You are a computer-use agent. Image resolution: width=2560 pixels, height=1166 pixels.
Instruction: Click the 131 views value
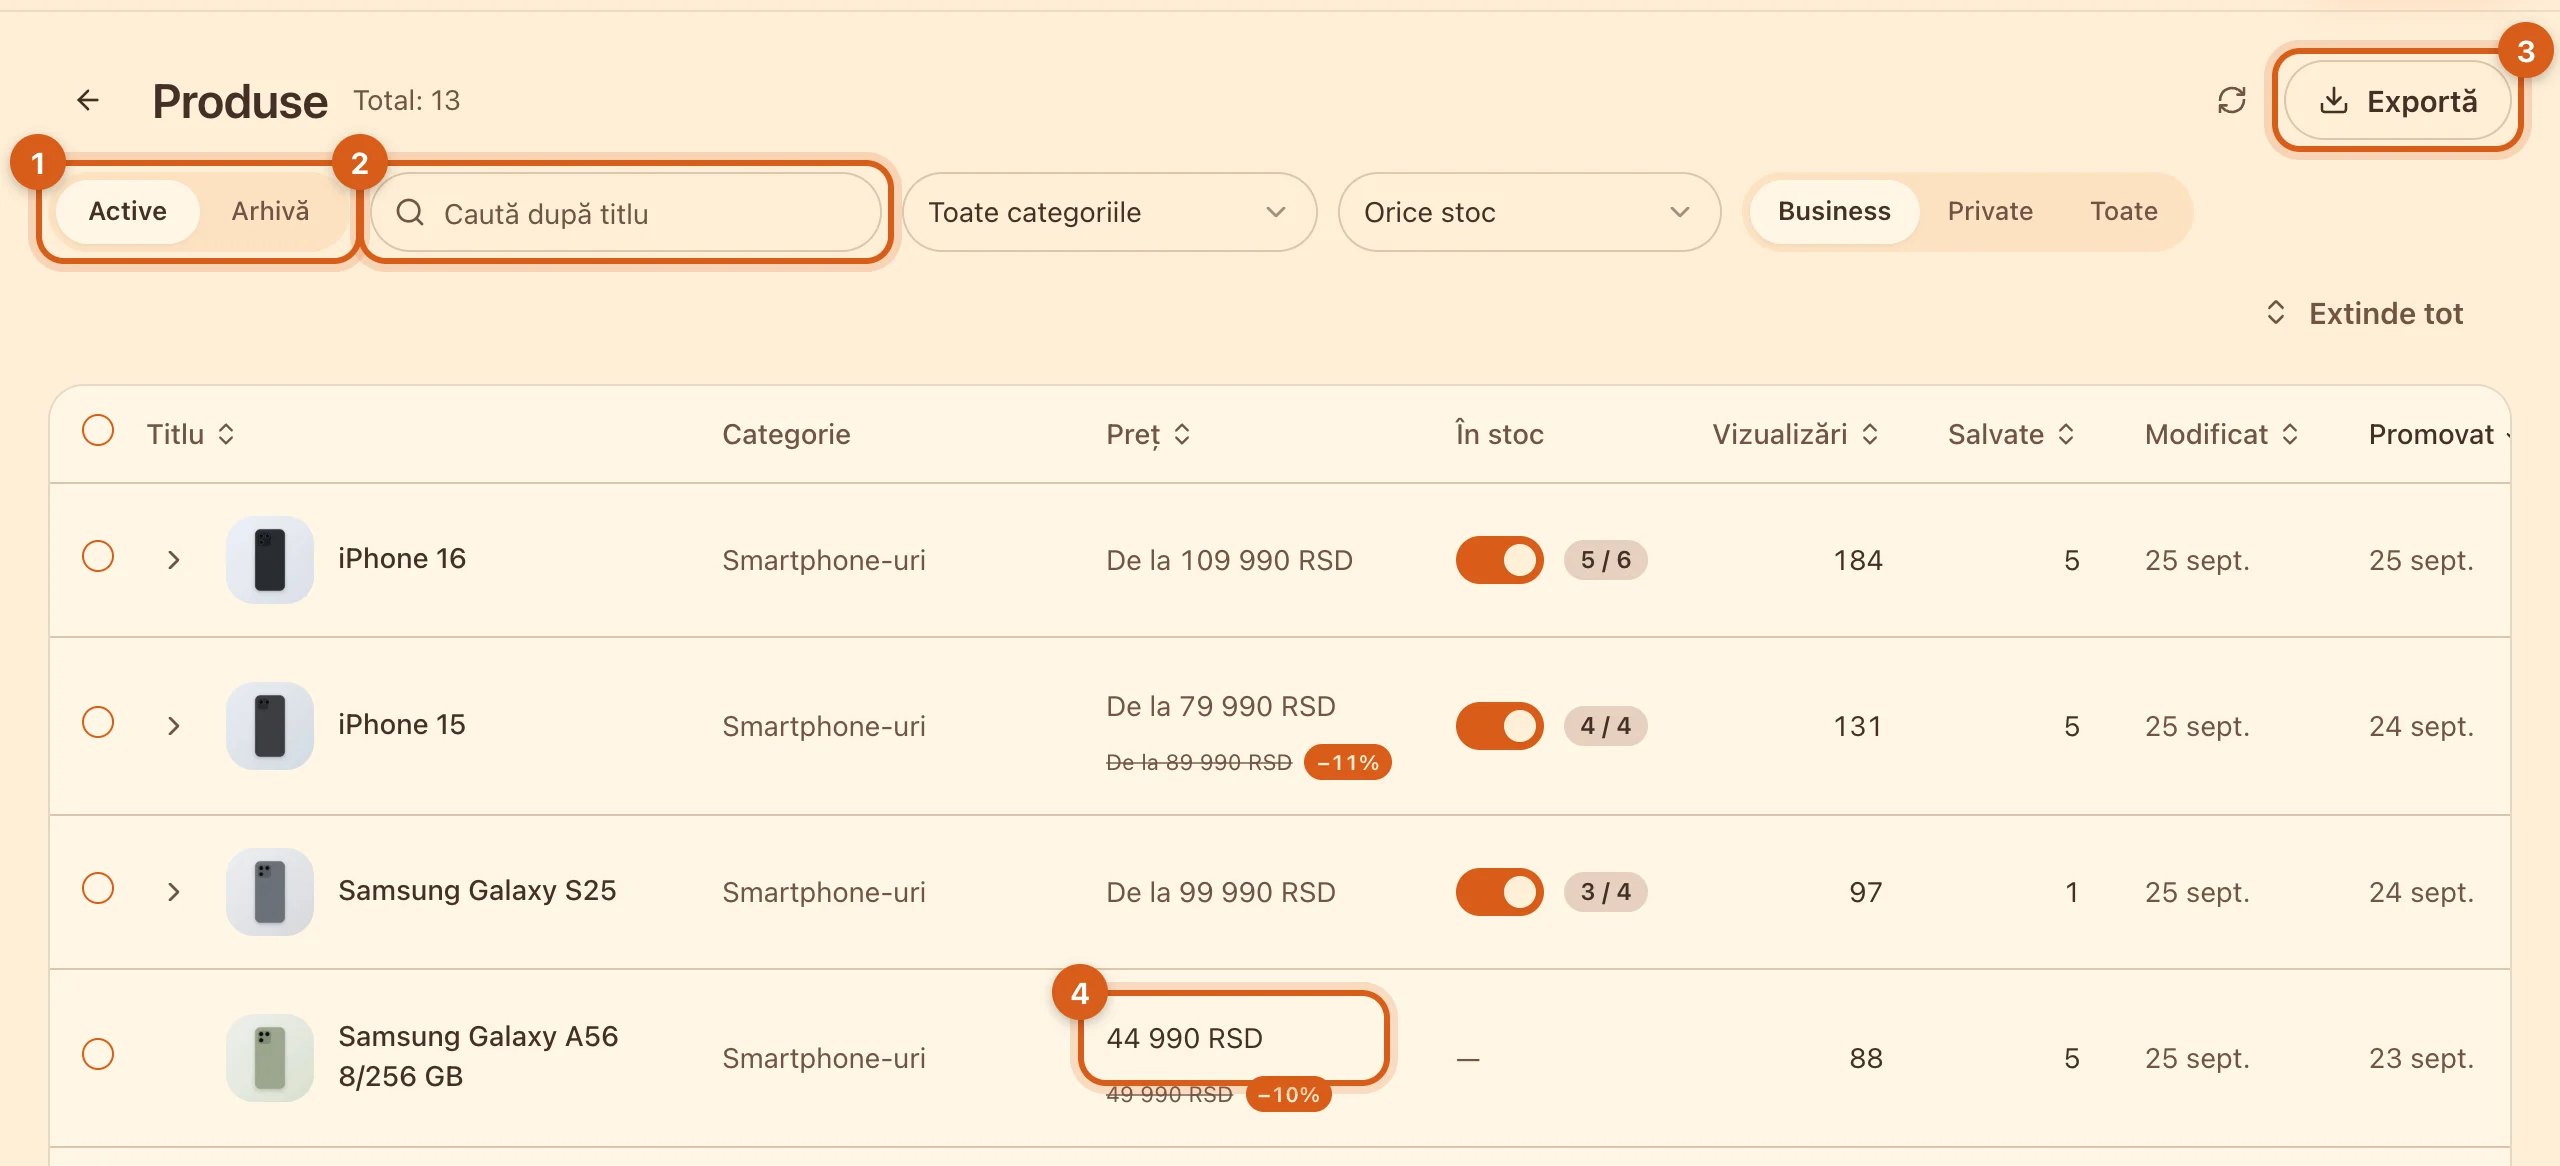(1858, 726)
